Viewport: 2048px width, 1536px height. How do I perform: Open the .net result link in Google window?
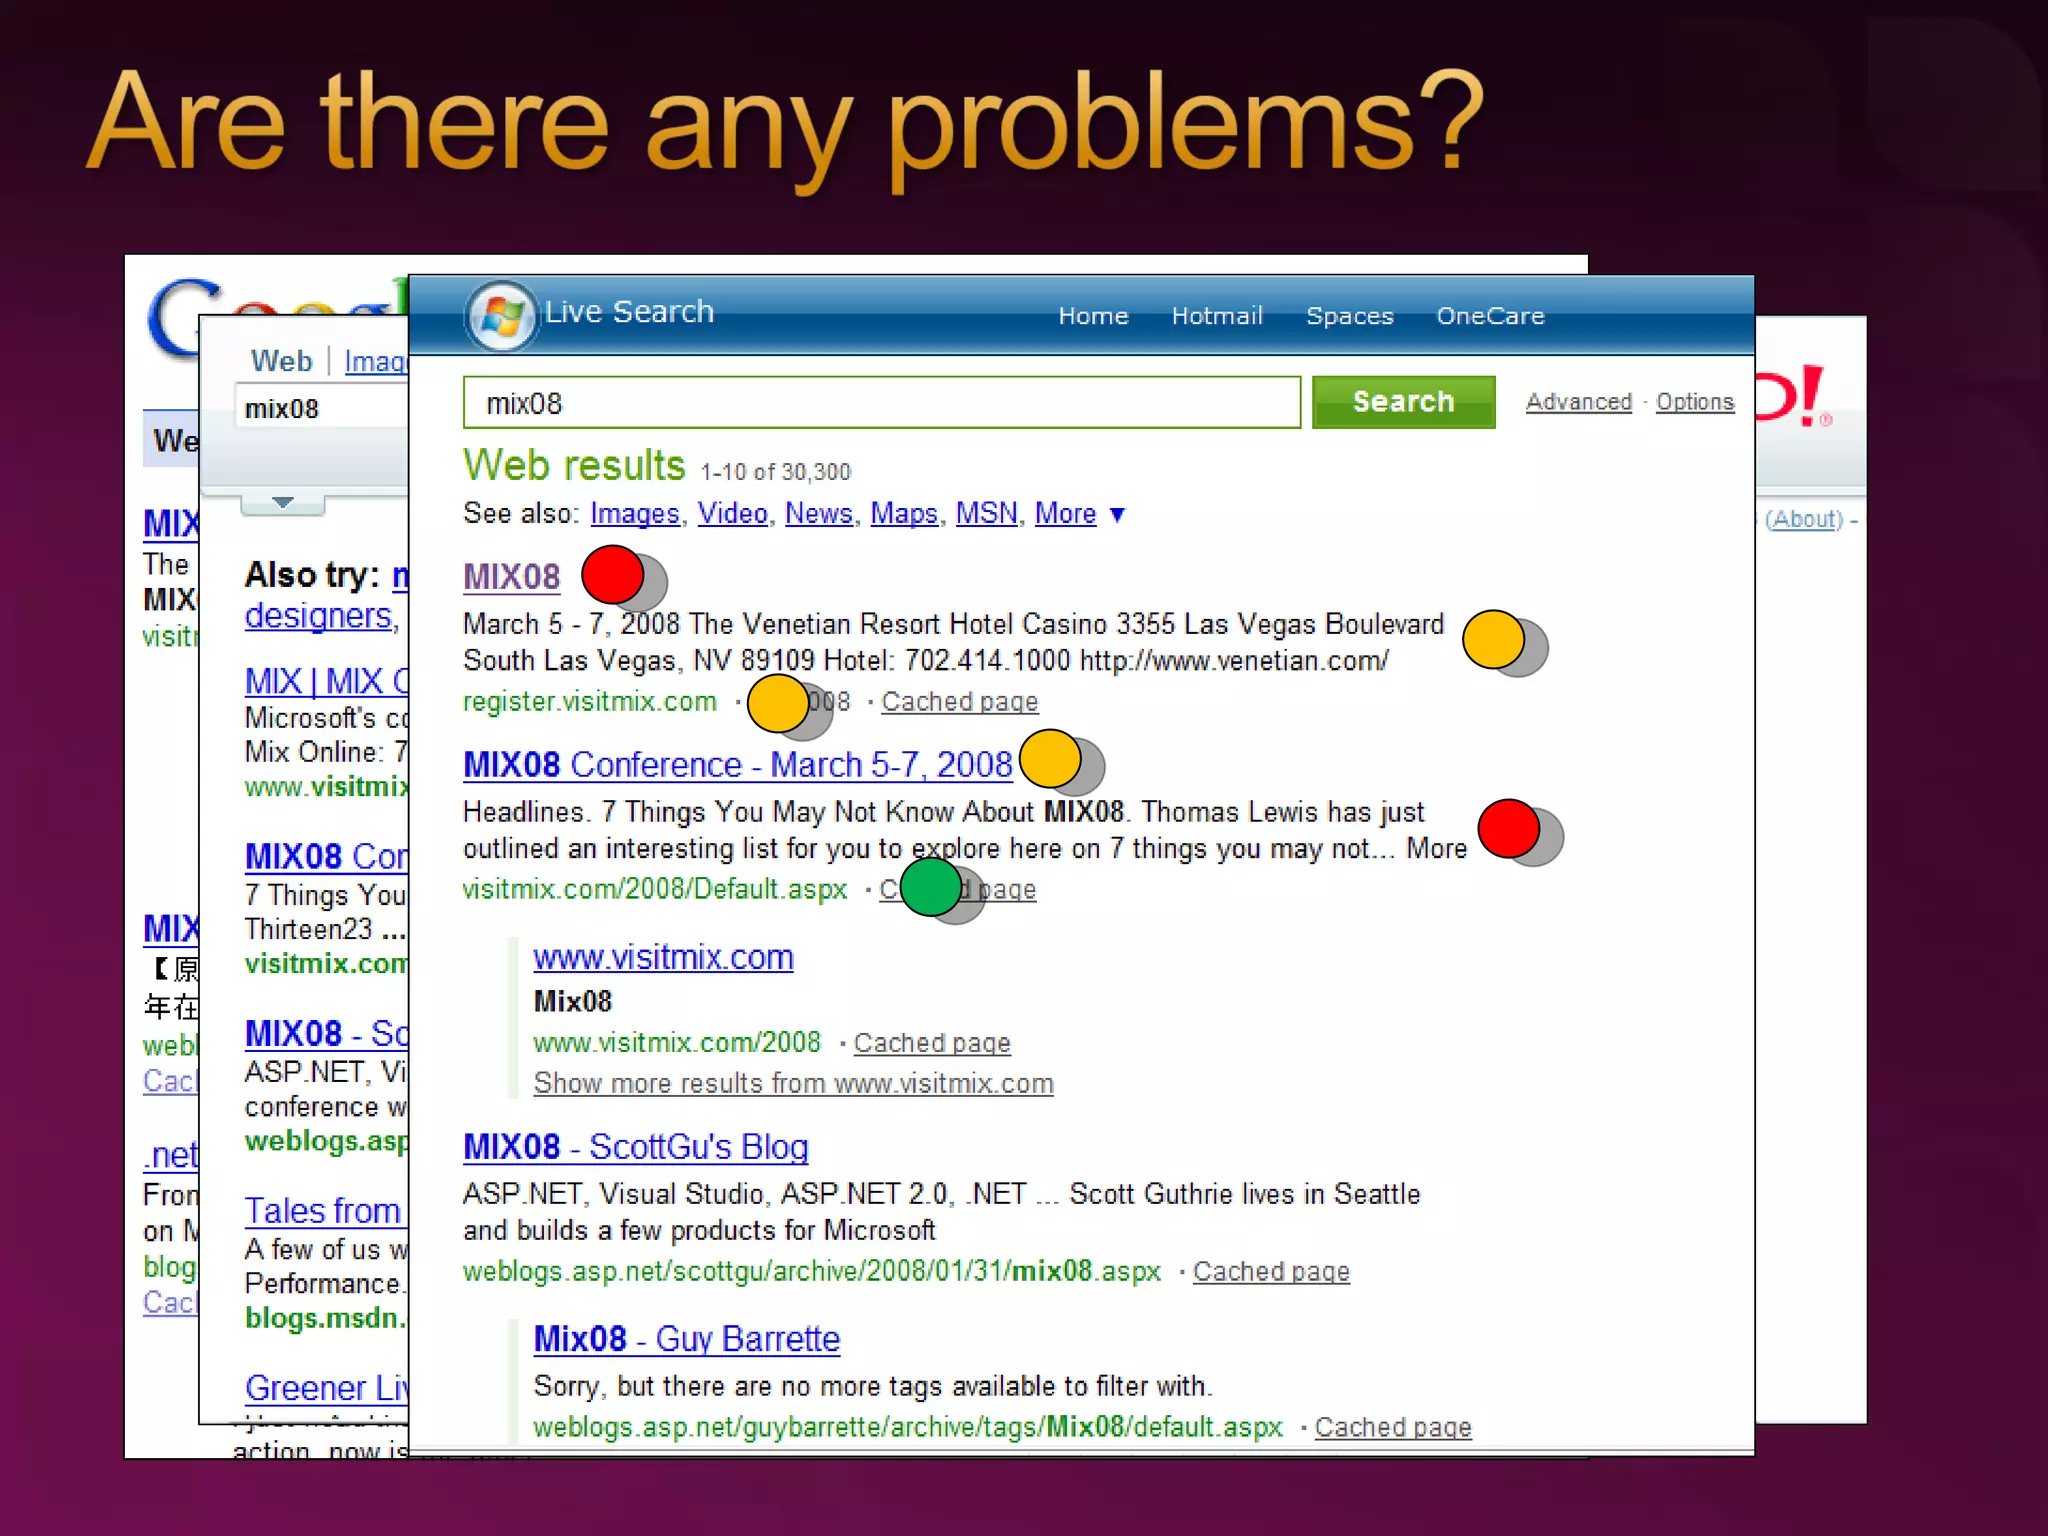pyautogui.click(x=171, y=1156)
